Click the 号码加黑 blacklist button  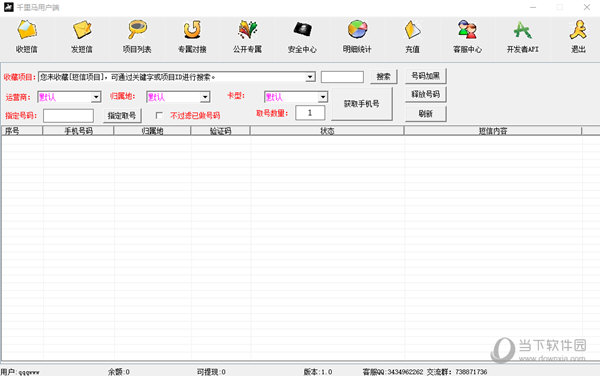coord(426,76)
